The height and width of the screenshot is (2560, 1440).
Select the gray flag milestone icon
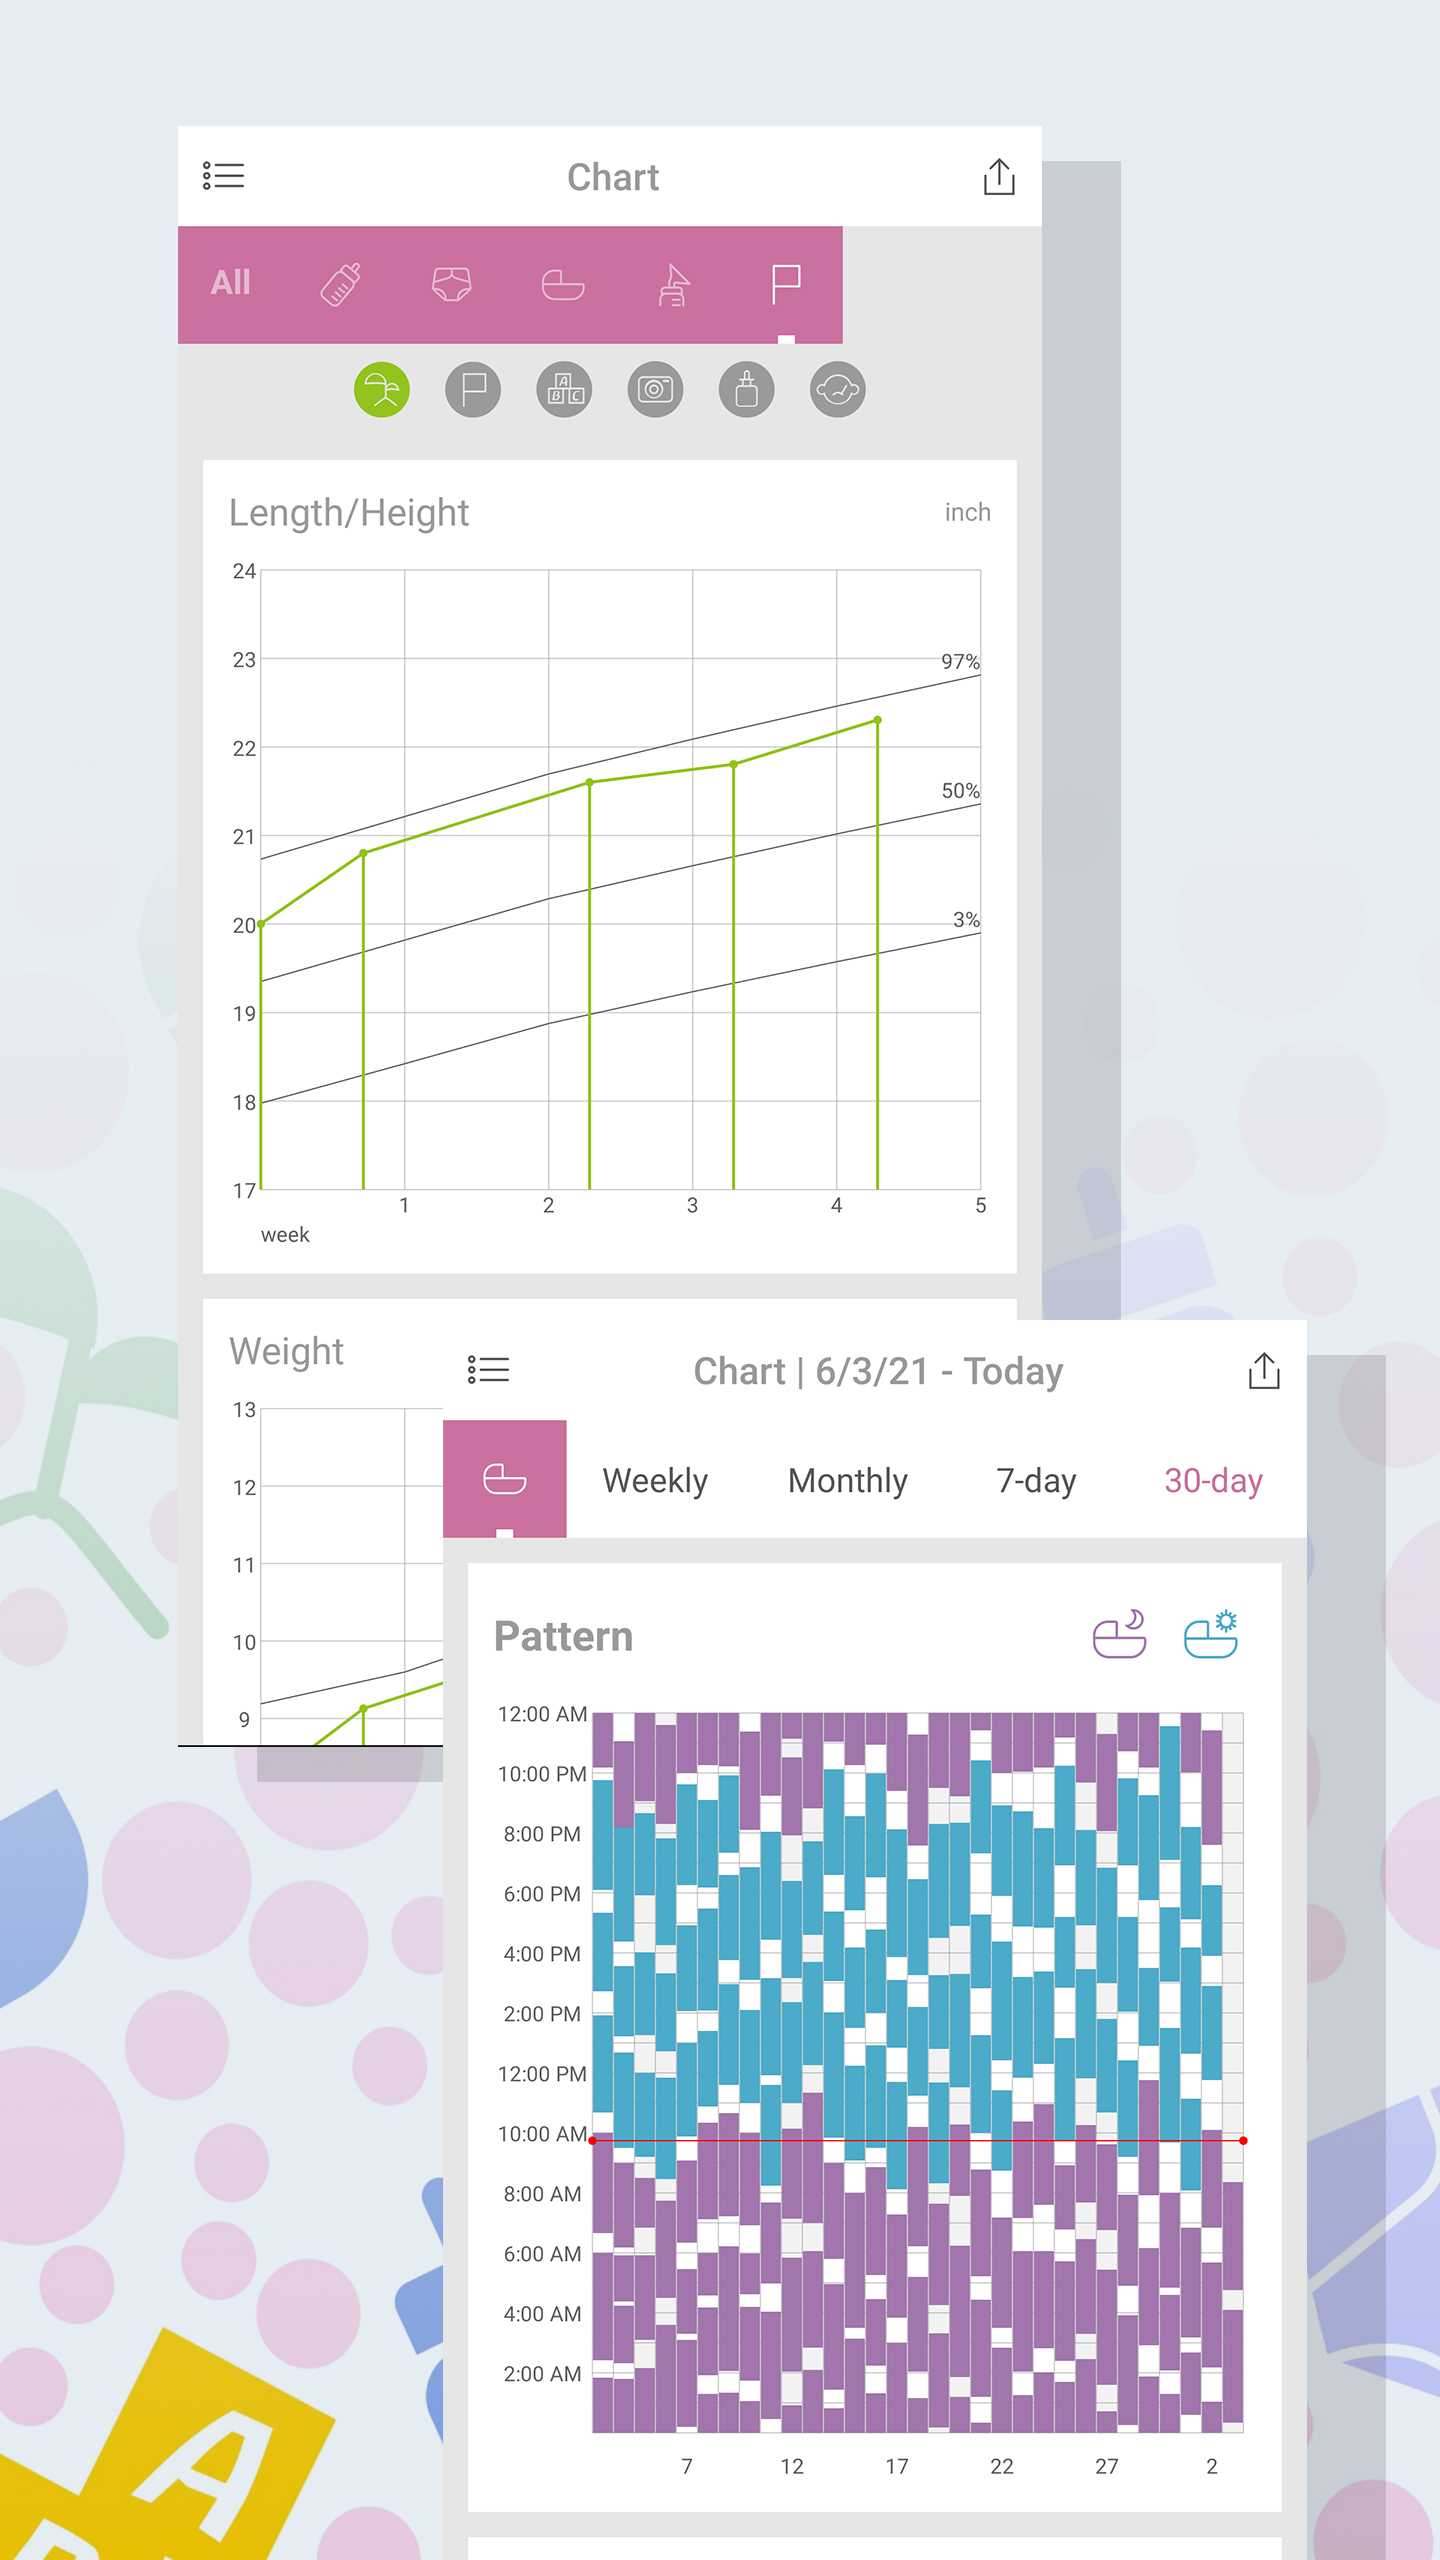click(x=472, y=389)
